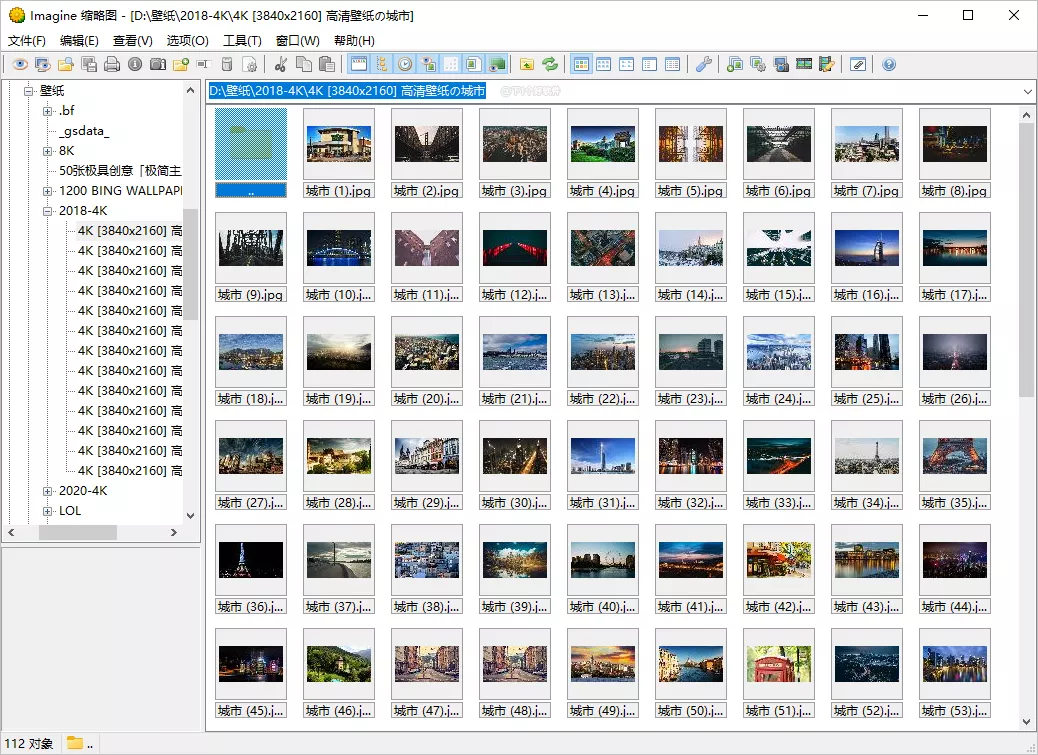The width and height of the screenshot is (1038, 755).
Task: Click the go up one folder icon
Action: tap(527, 64)
